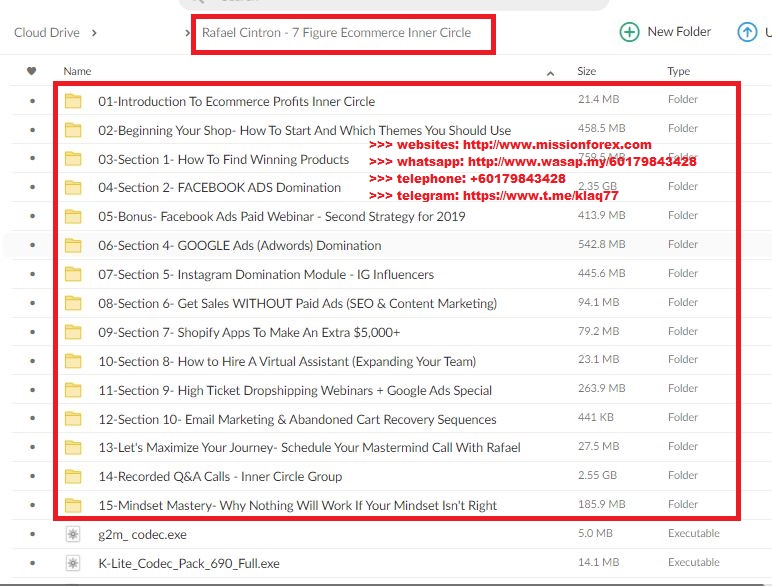
Task: Click the favorites heart column icon
Action: (x=32, y=71)
